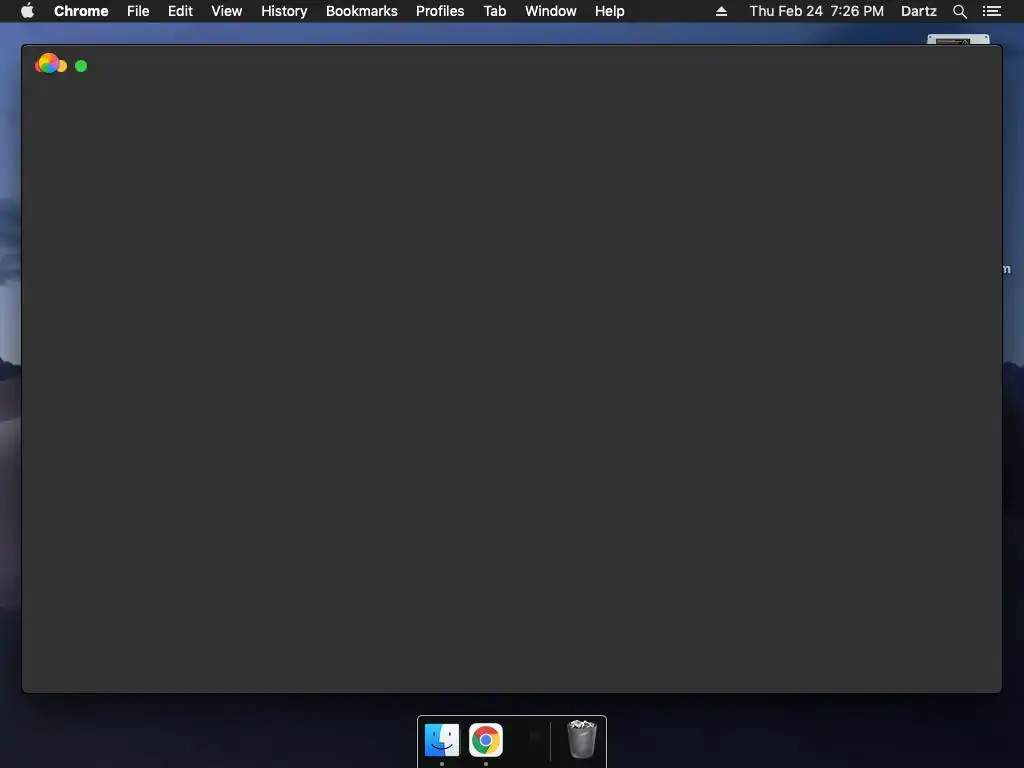Screen dimensions: 1024x768
Task: Open the Chrome application menu
Action: click(x=81, y=11)
